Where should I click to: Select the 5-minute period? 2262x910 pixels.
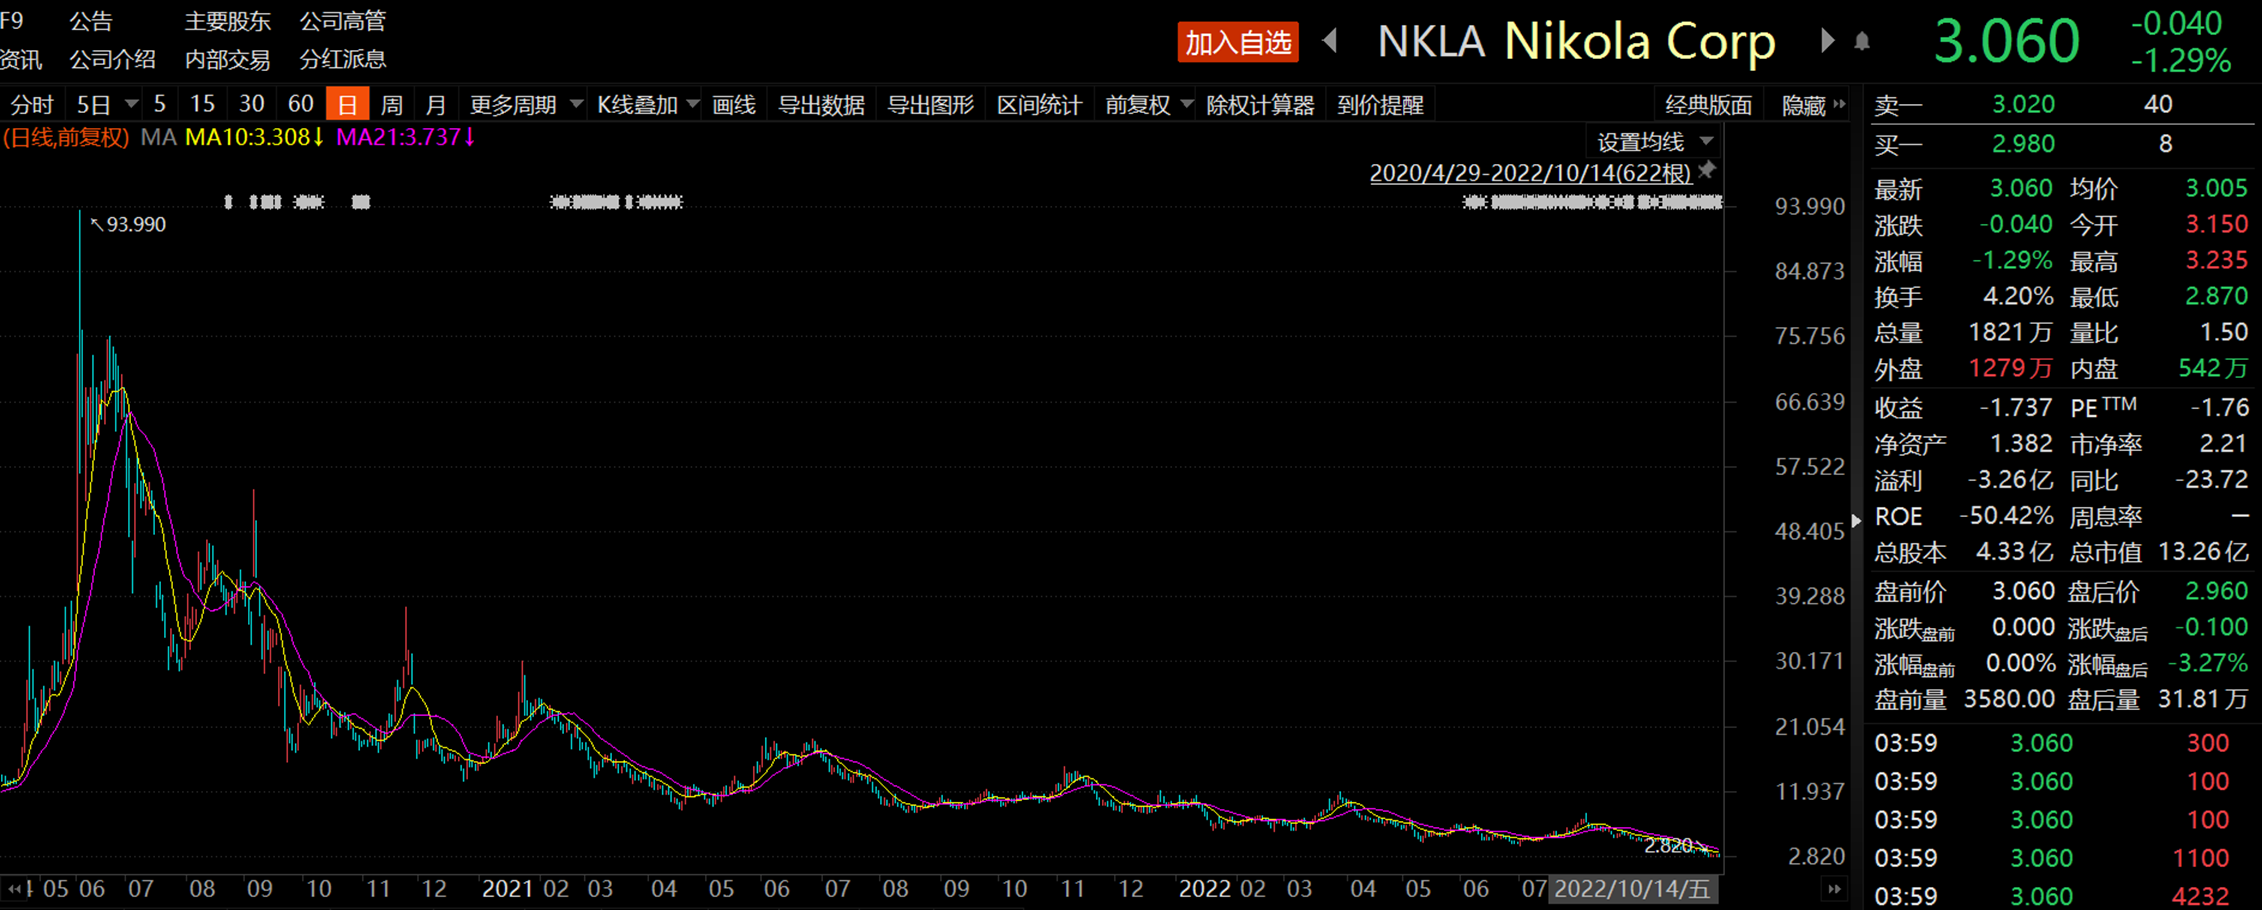[x=160, y=104]
